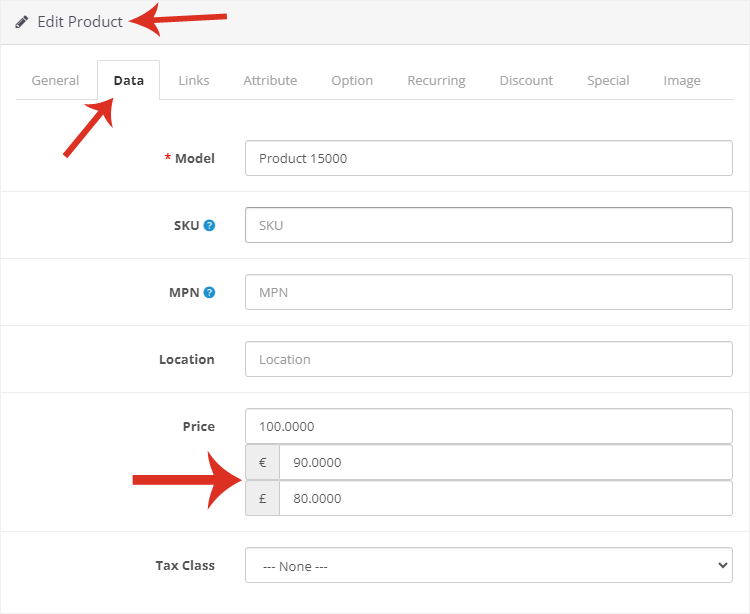Click the pound currency symbol addon
Viewport: 750px width, 614px height.
262,498
